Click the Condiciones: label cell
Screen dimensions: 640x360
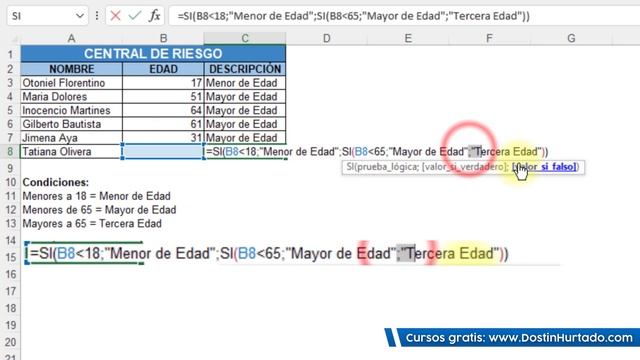point(56,182)
